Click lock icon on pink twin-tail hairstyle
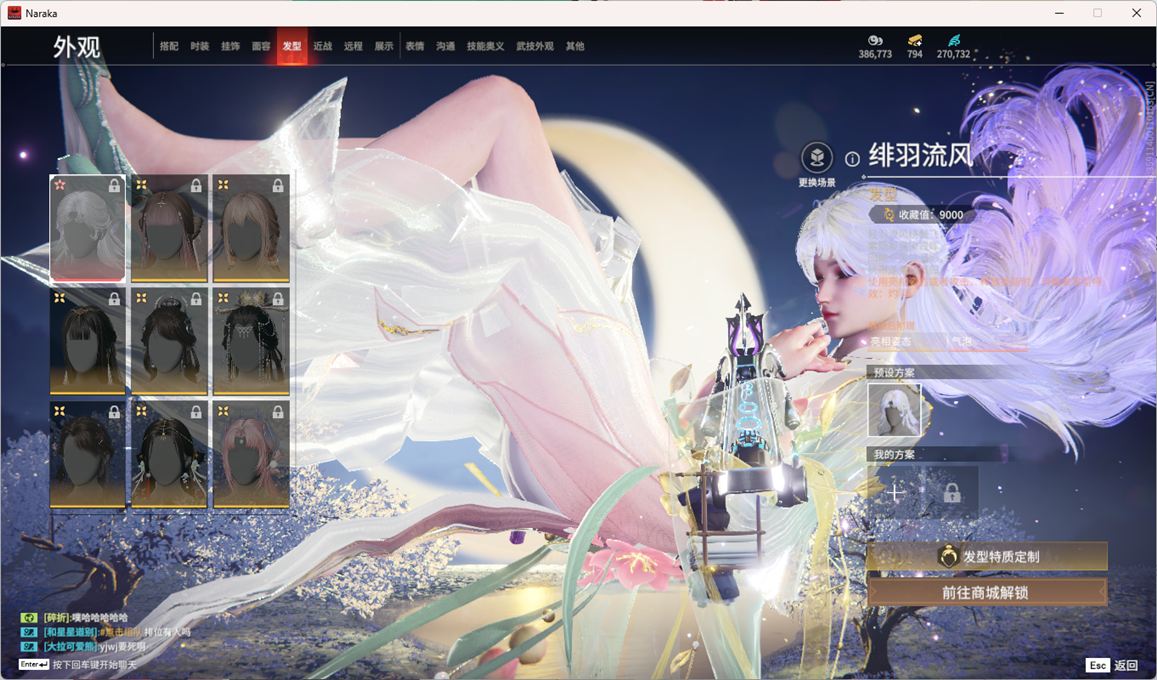1157x680 pixels. coord(278,412)
